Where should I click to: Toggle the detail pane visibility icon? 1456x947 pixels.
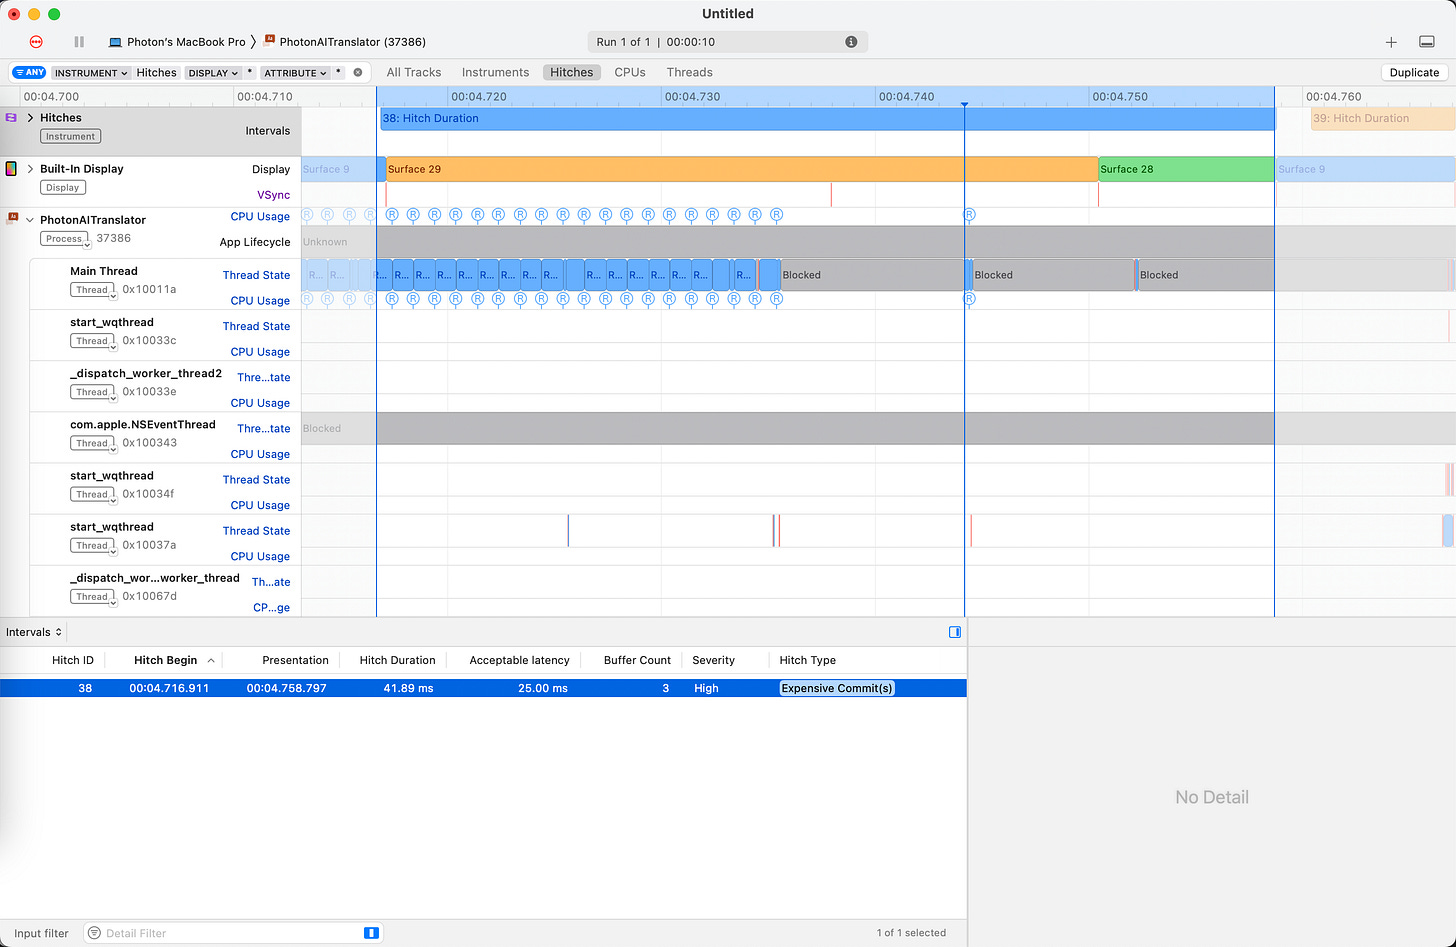pos(1427,42)
